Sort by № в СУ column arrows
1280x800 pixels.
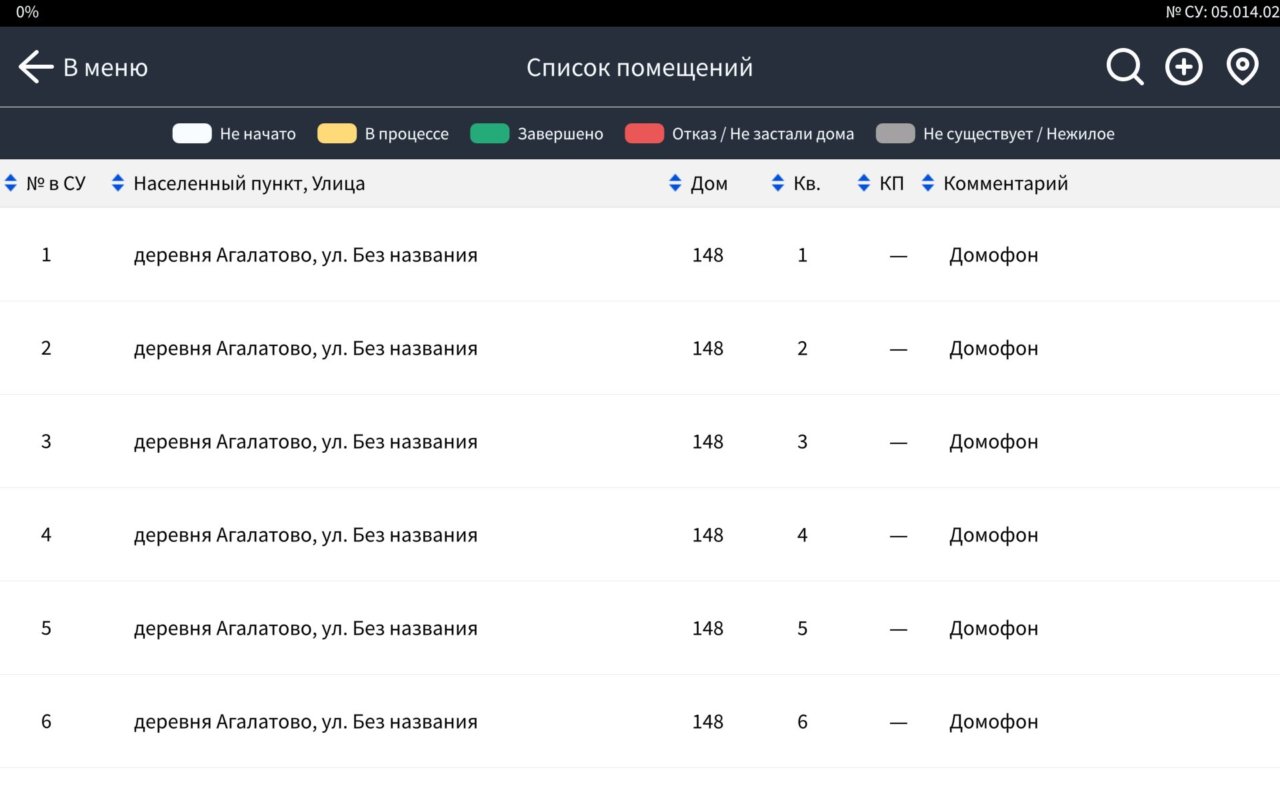click(x=11, y=184)
